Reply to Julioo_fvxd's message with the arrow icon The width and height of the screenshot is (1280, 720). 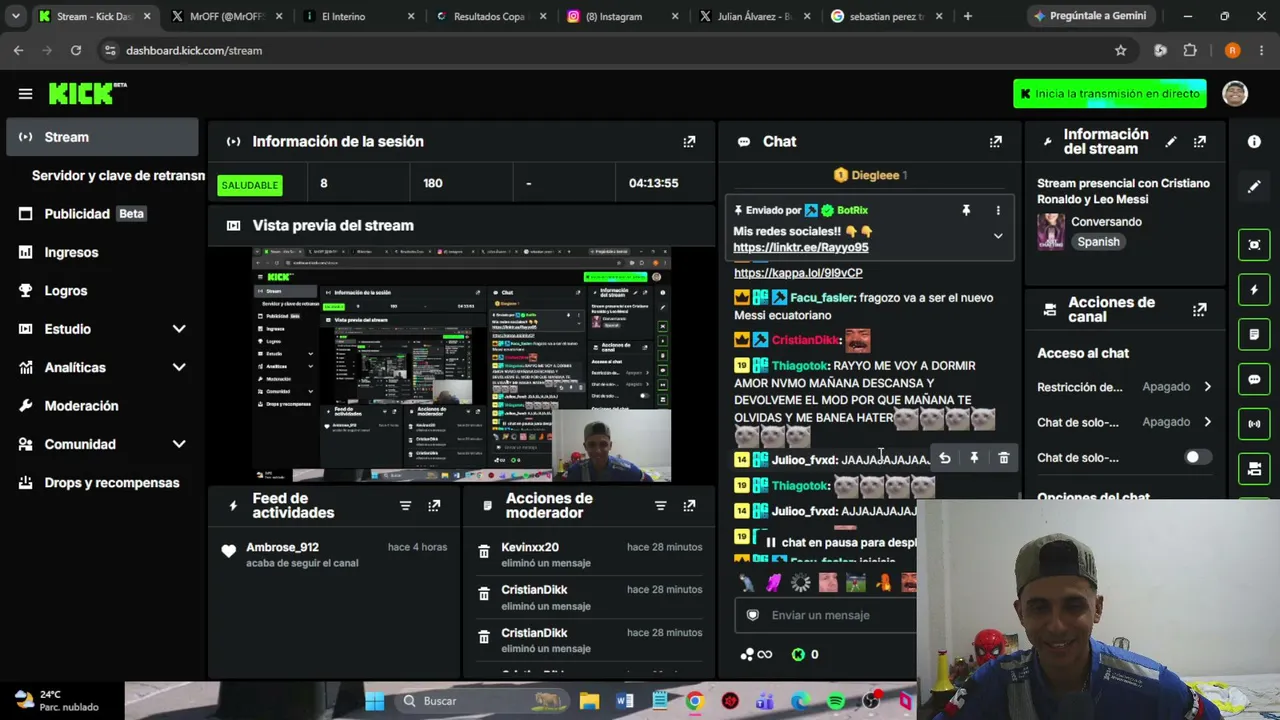coord(945,458)
